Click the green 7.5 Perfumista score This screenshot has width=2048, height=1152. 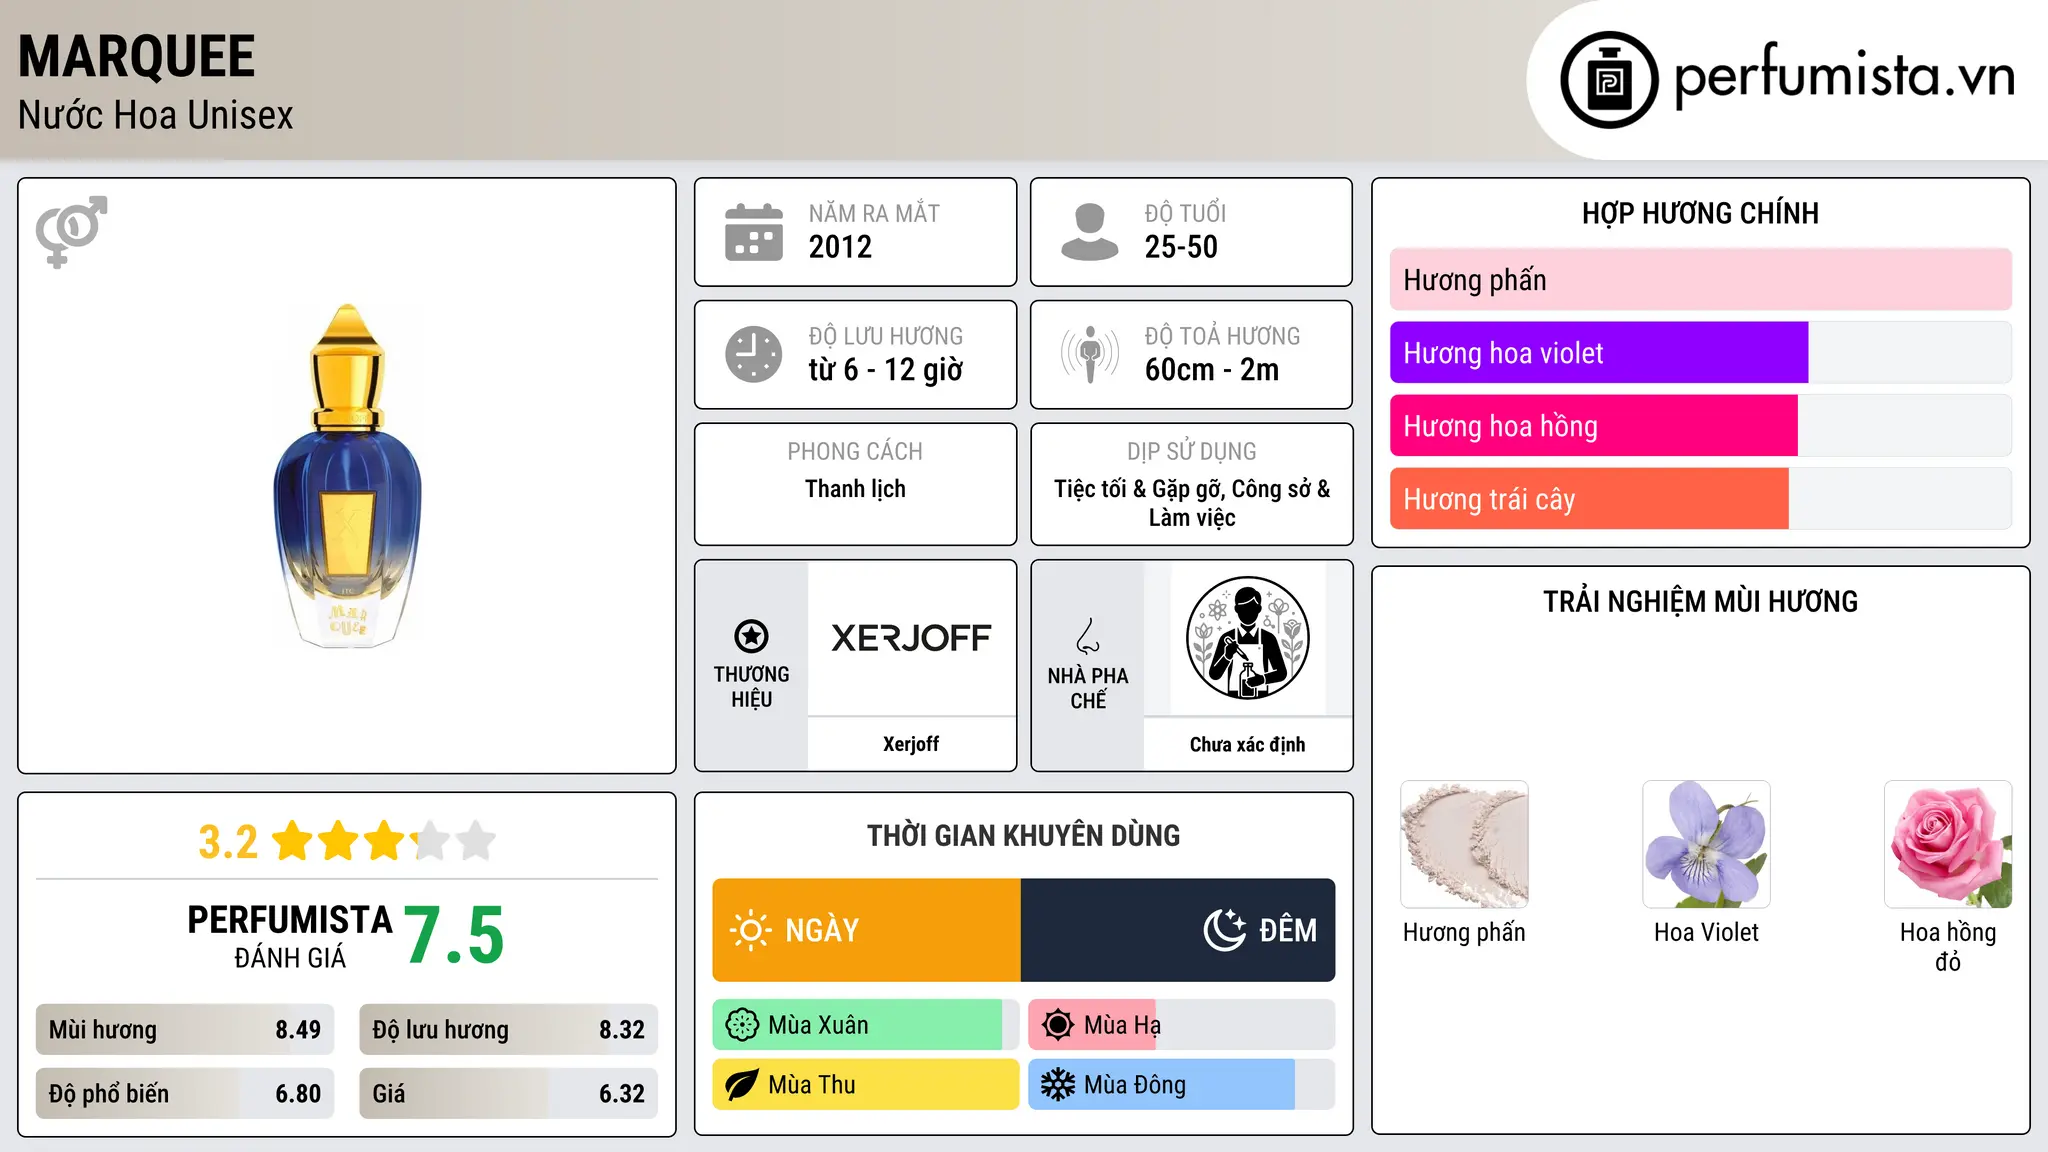click(454, 935)
